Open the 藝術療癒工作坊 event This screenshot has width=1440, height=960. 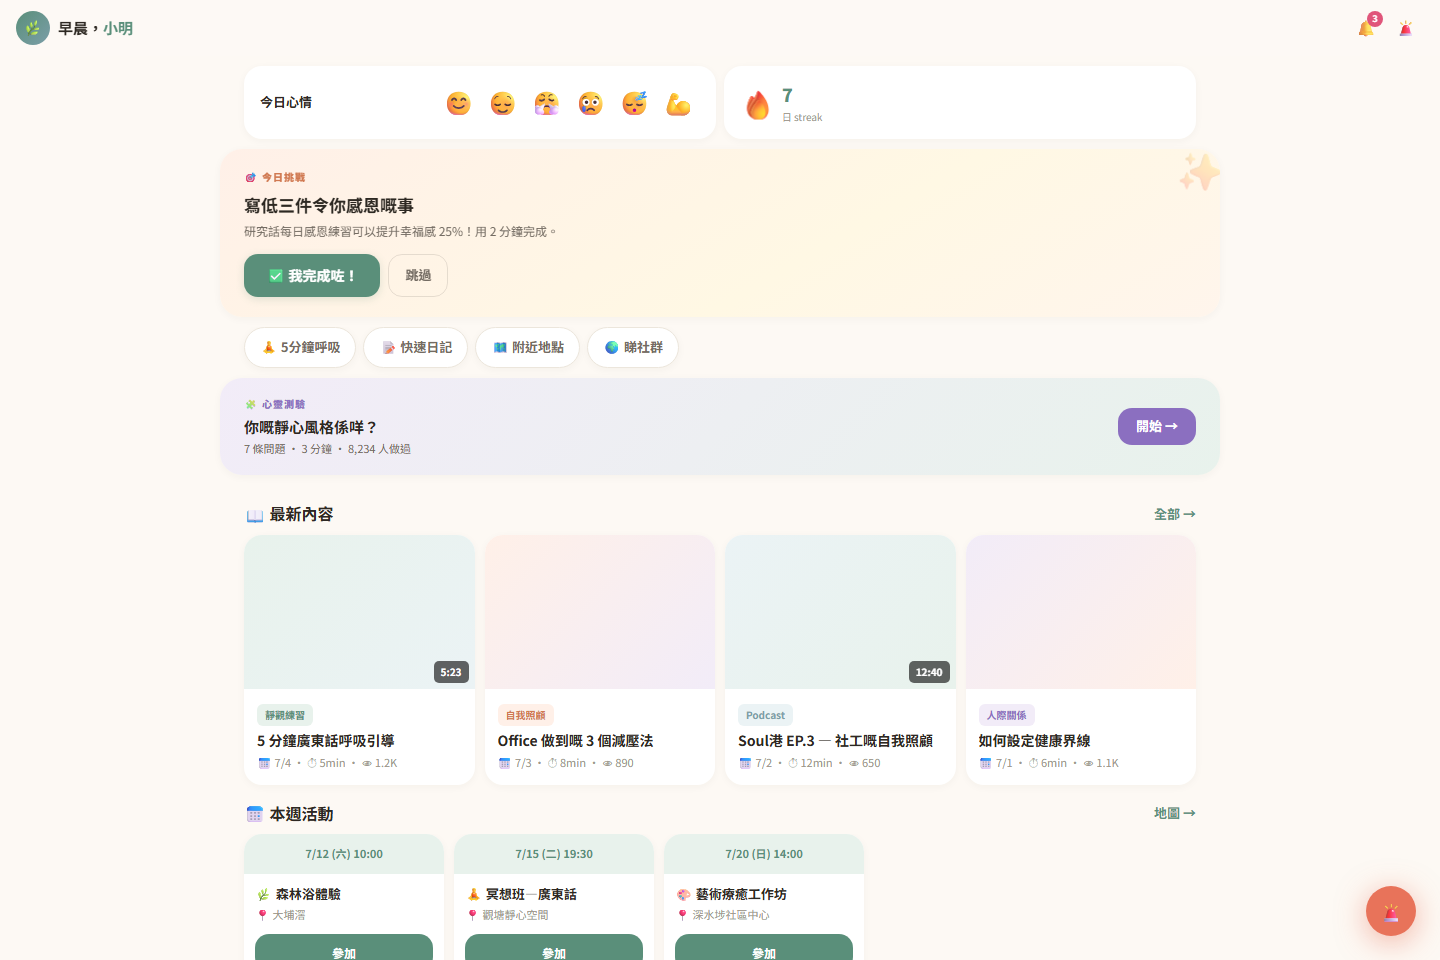coord(741,894)
